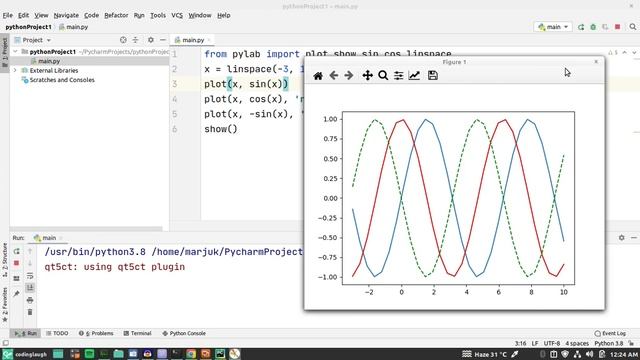
Task: Run main with coverage from toolbar
Action: (605, 27)
